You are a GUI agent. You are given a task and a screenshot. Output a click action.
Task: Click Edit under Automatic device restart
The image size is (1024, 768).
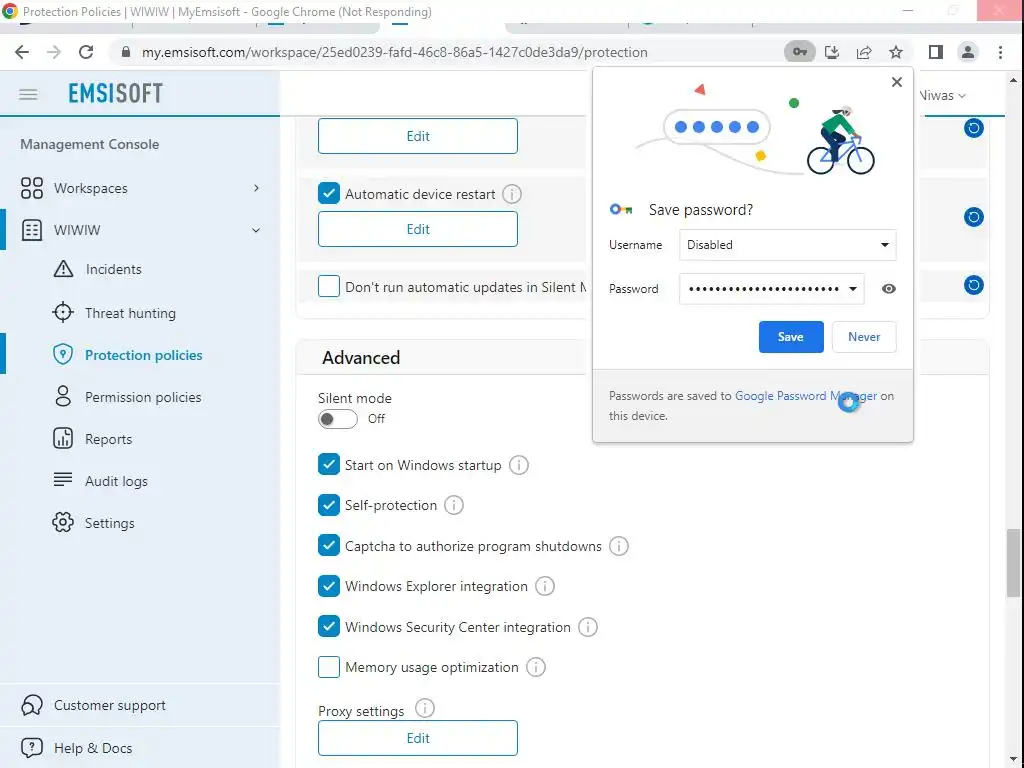[x=418, y=229]
